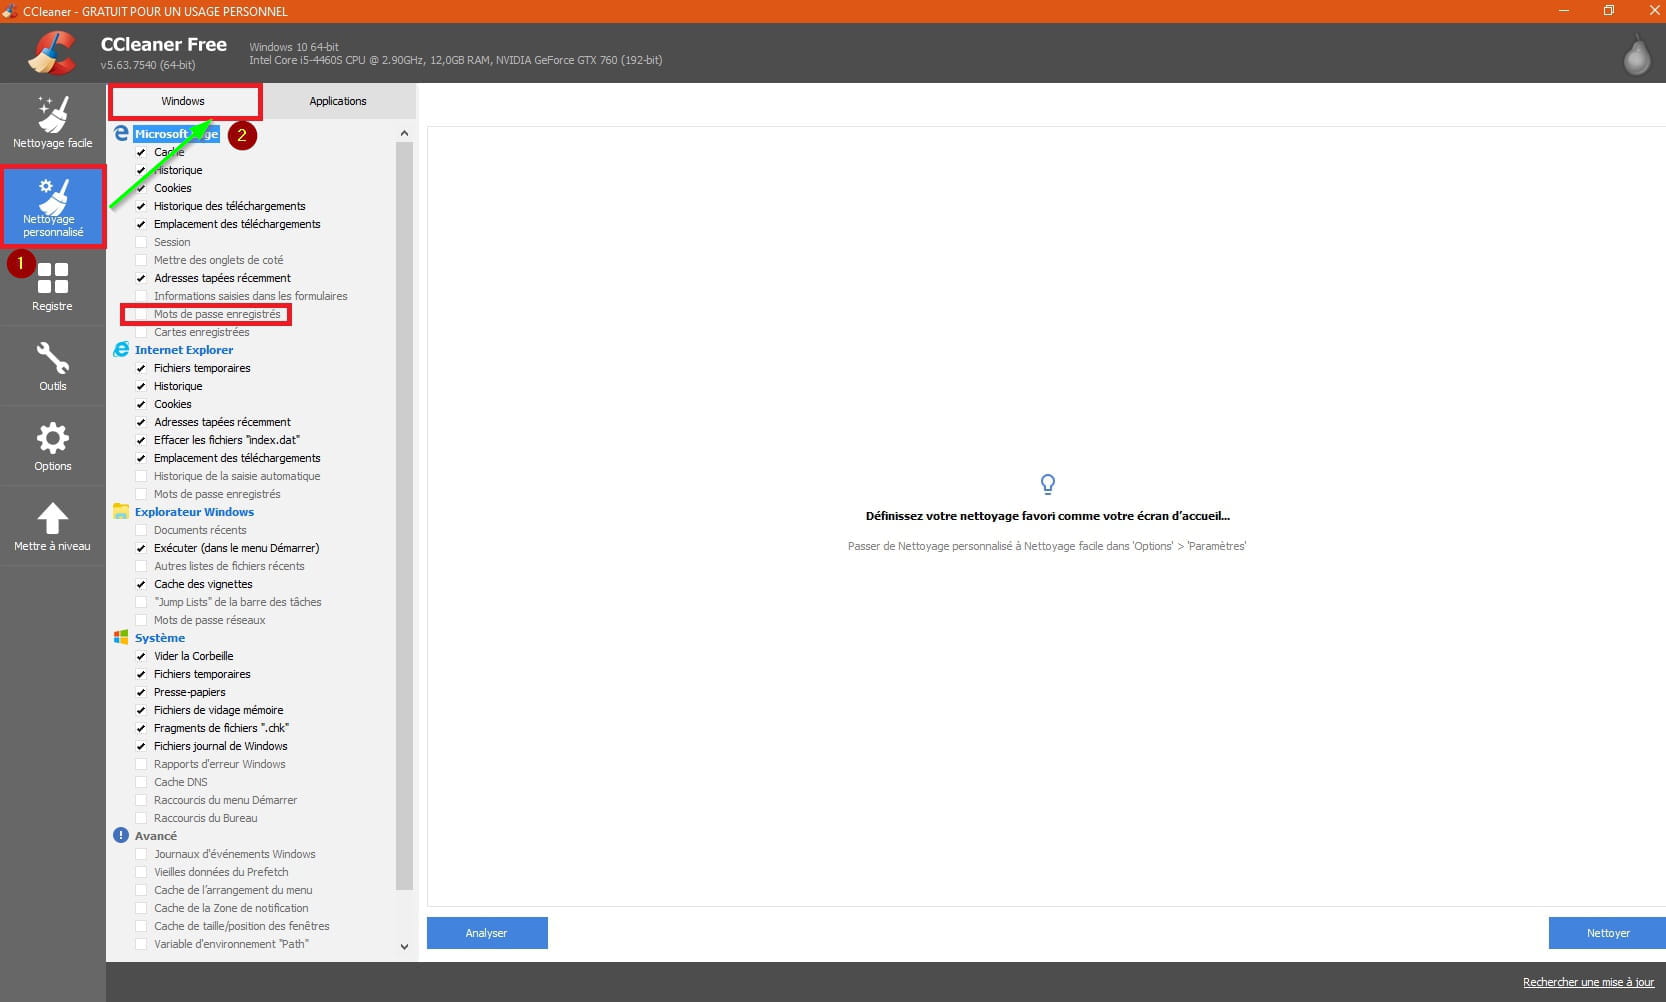Image resolution: width=1666 pixels, height=1002 pixels.
Task: Uncheck Effacer les fichiers index.dat
Action: (x=141, y=440)
